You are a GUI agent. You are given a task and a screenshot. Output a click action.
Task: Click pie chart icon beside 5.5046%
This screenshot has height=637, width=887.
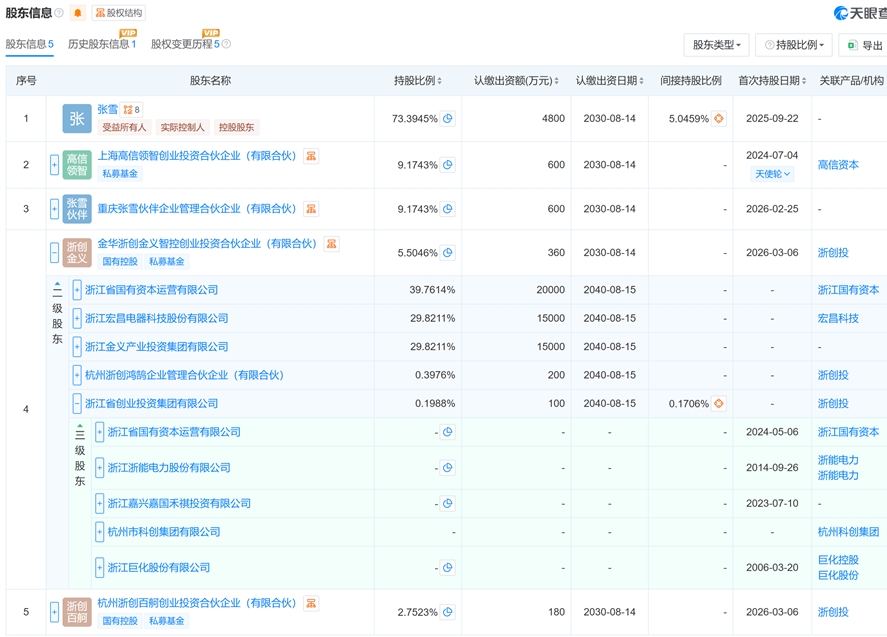click(x=448, y=253)
